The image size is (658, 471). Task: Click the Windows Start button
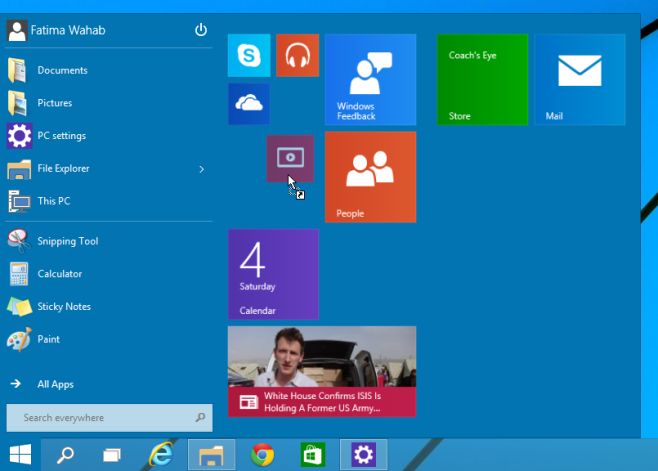20,455
